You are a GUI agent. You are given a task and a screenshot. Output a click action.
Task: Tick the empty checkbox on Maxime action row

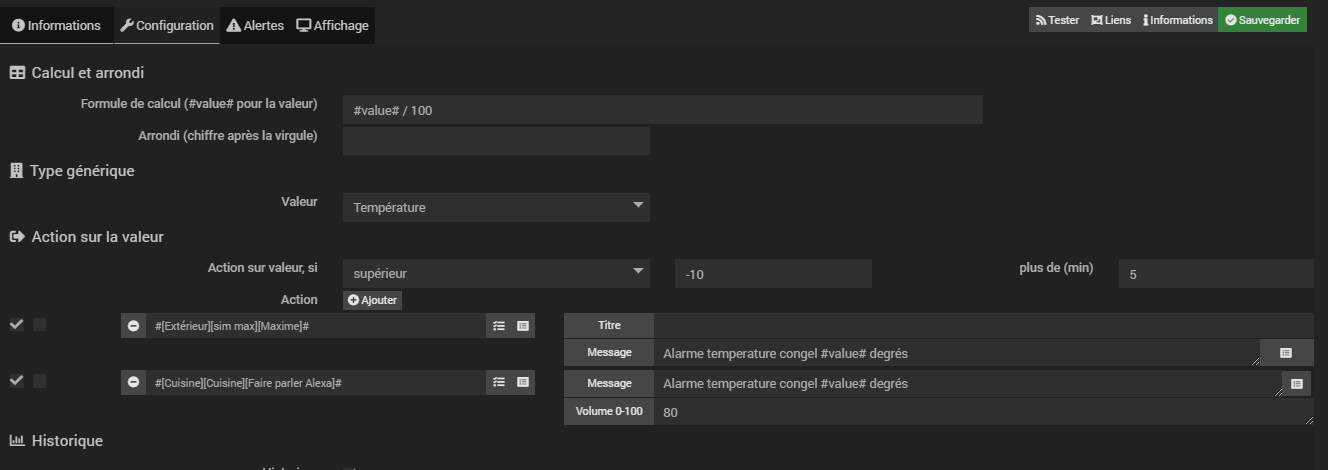(39, 324)
